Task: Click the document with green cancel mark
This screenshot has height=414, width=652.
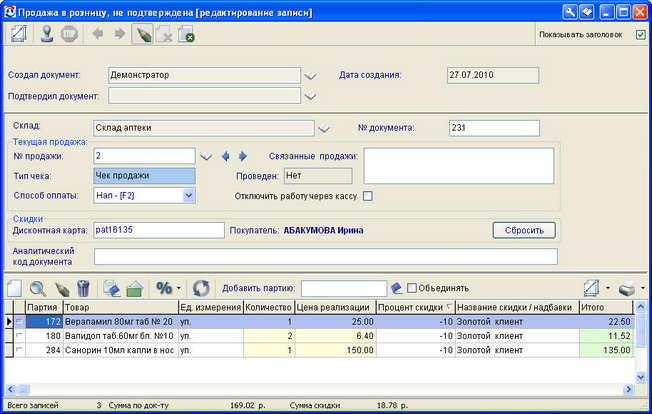Action: click(x=186, y=34)
